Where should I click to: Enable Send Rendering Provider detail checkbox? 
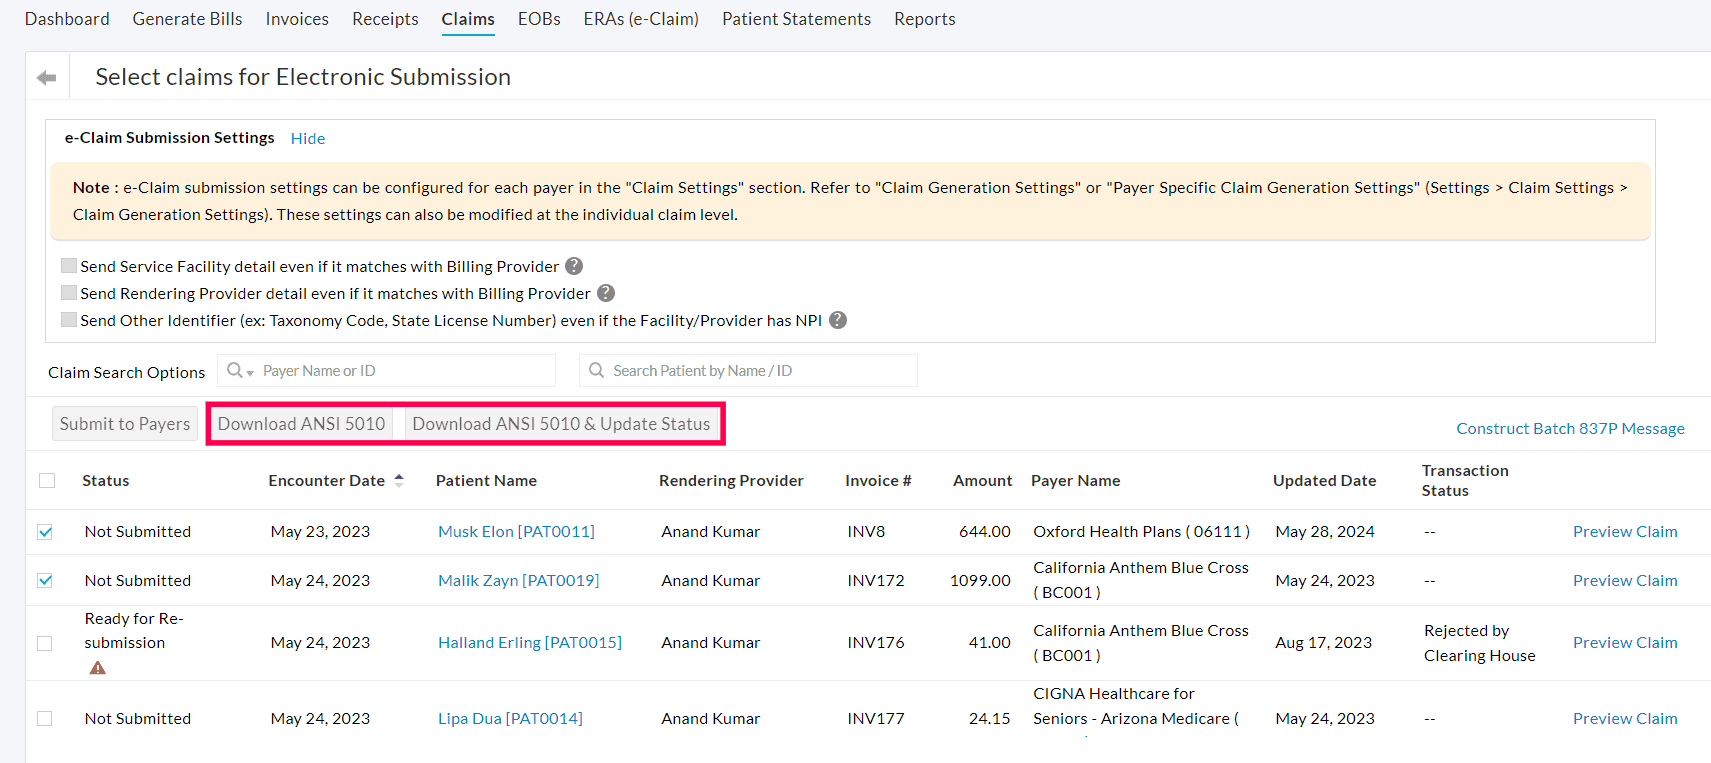pyautogui.click(x=69, y=293)
